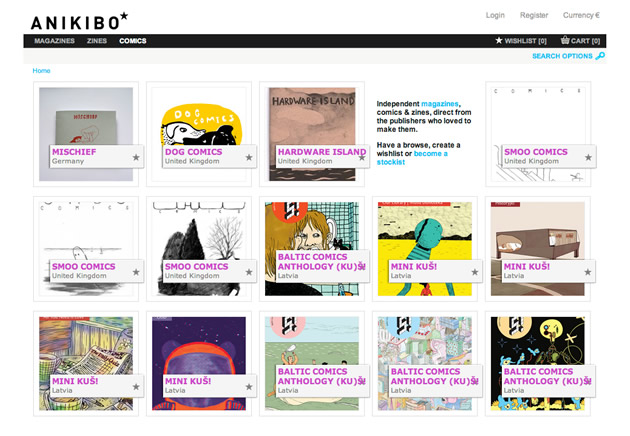Follow the 'magazines' link in intro text
The height and width of the screenshot is (436, 630).
[440, 104]
